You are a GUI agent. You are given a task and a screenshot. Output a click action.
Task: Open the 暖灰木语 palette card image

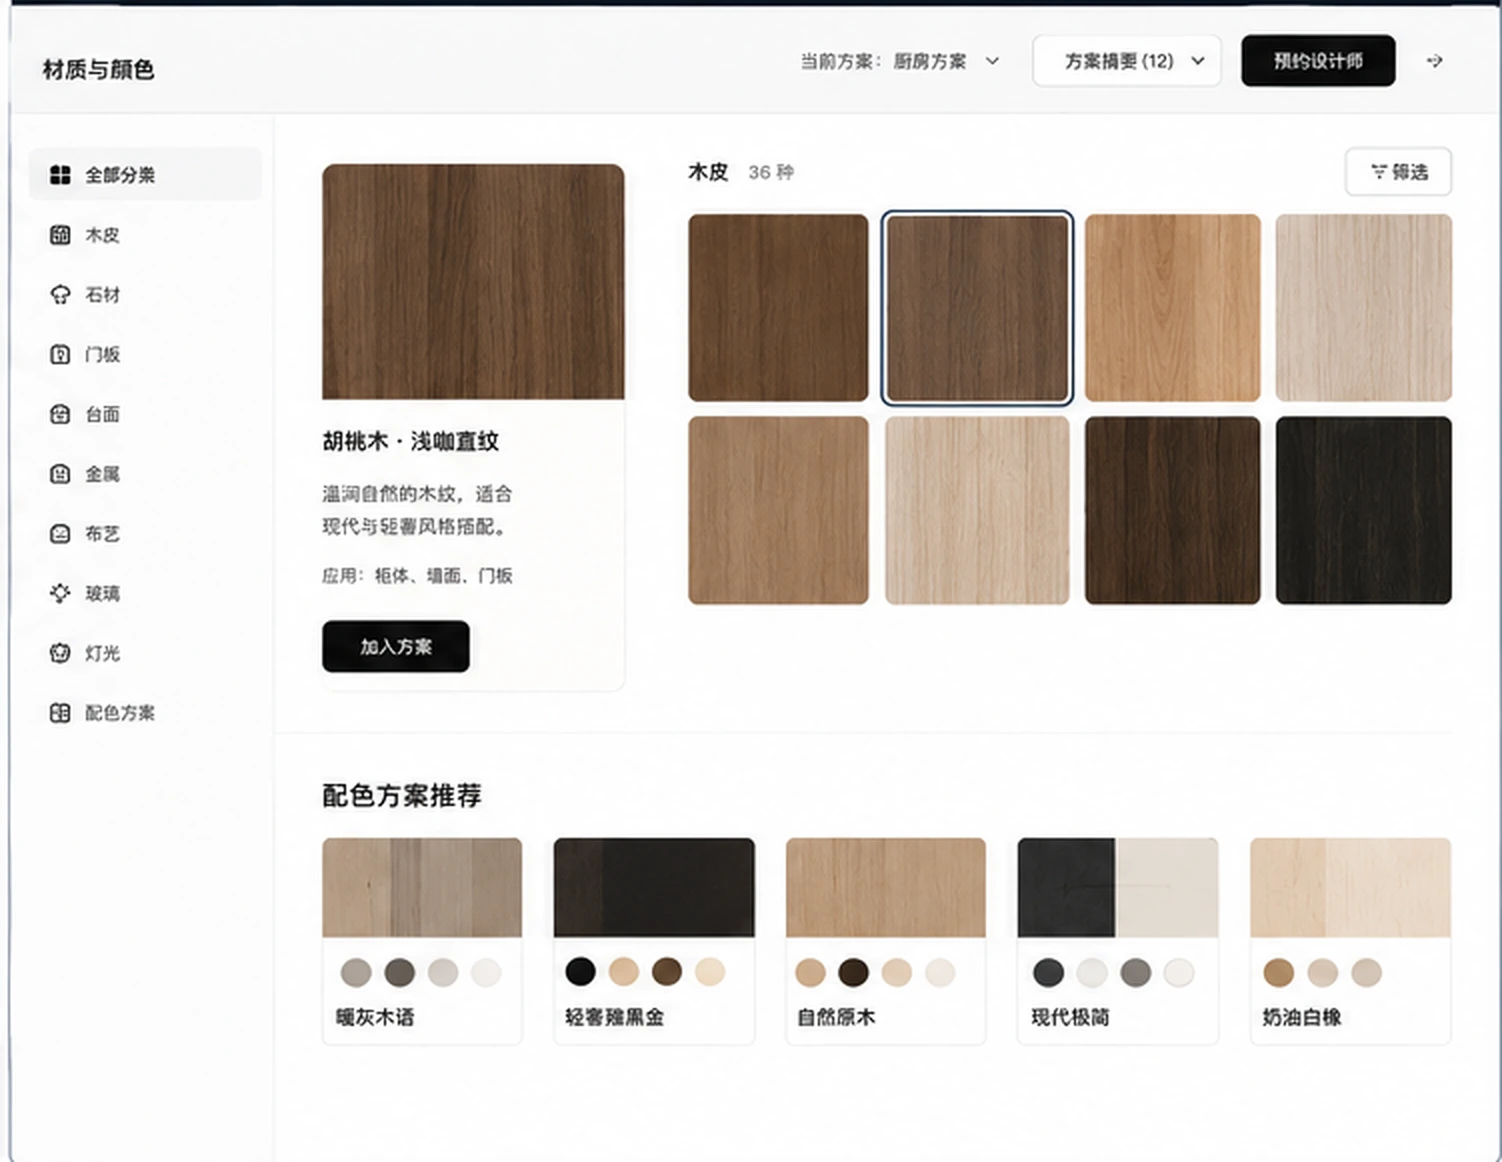click(x=422, y=888)
